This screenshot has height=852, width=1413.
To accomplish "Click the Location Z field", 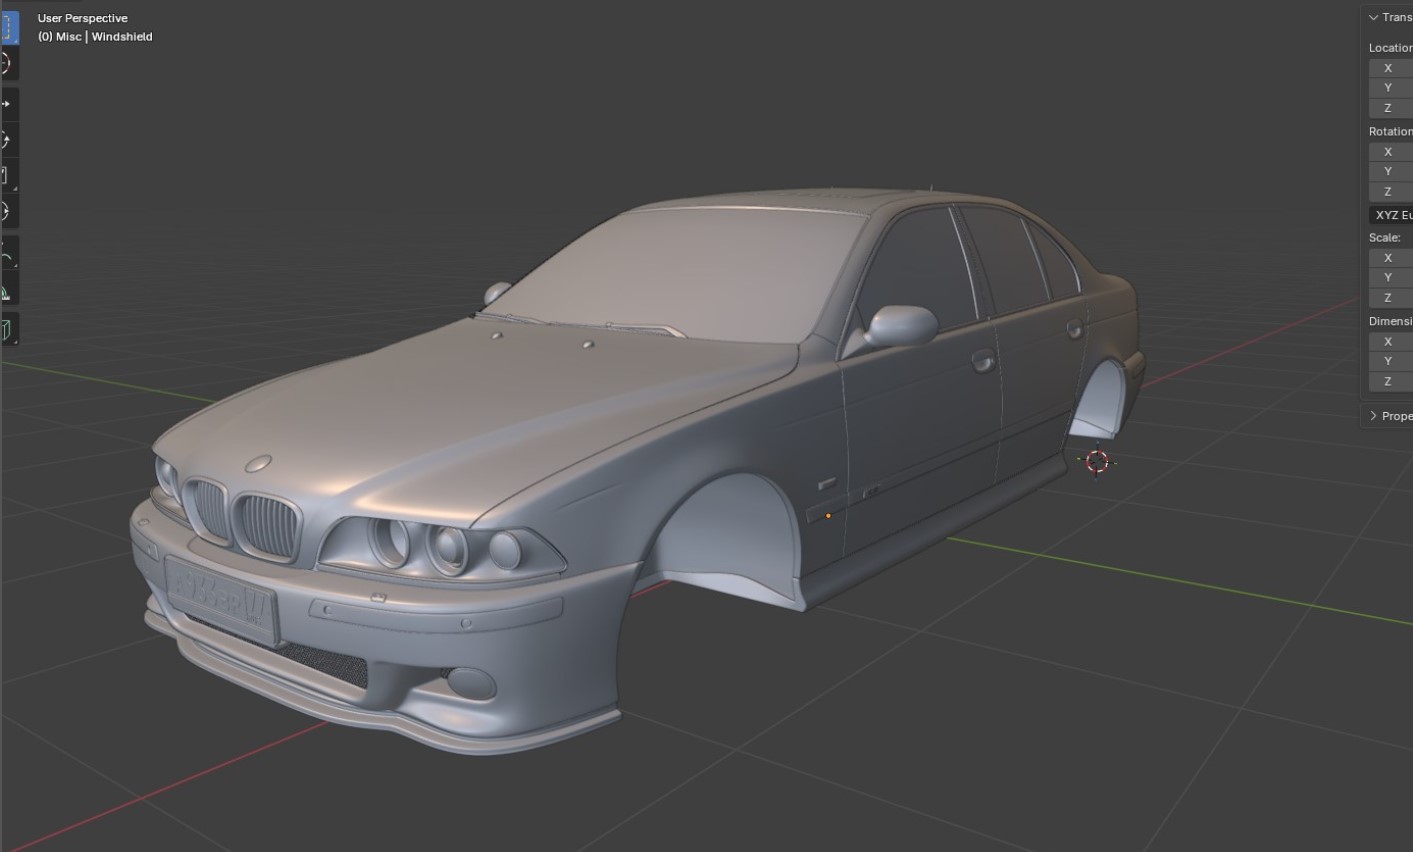I will [x=1392, y=108].
